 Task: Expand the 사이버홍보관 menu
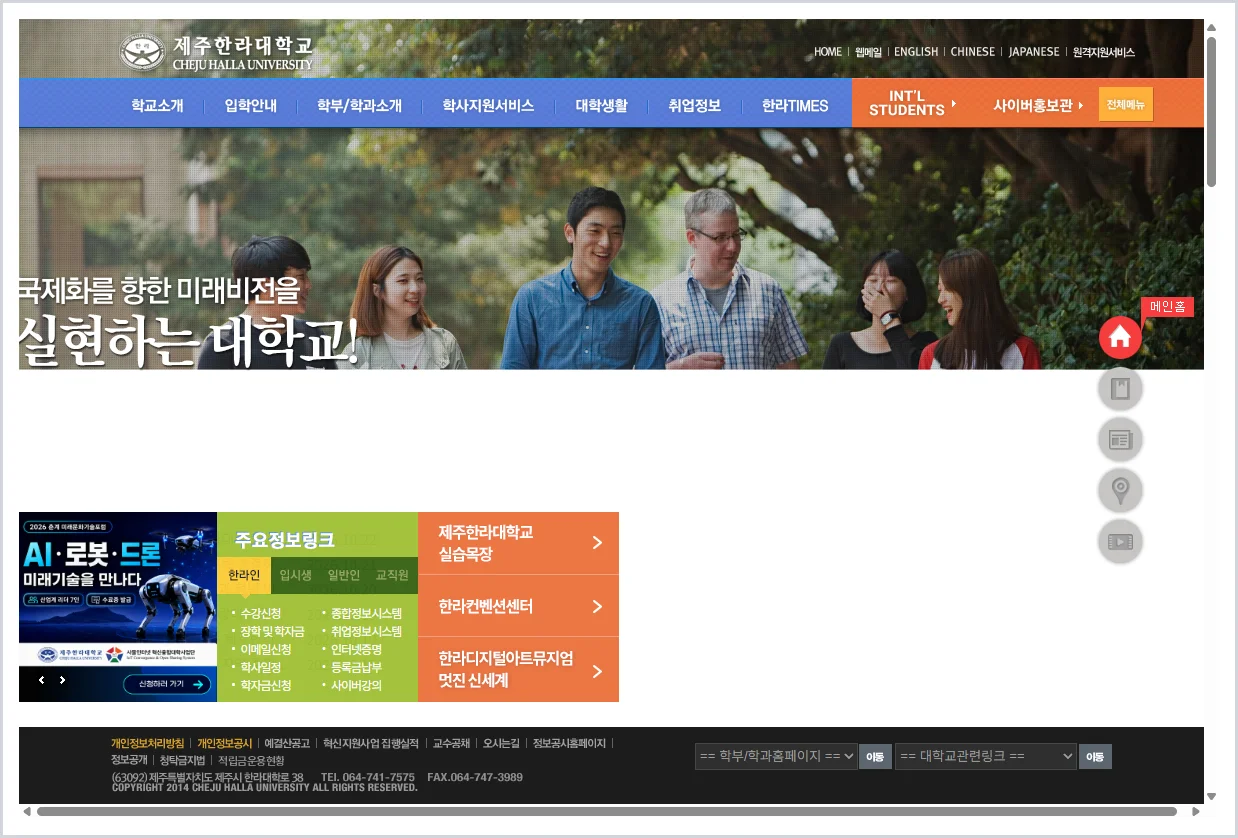(x=1038, y=104)
